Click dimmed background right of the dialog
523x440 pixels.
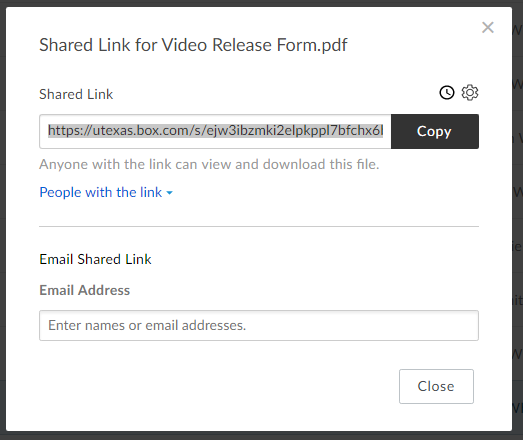(518, 220)
